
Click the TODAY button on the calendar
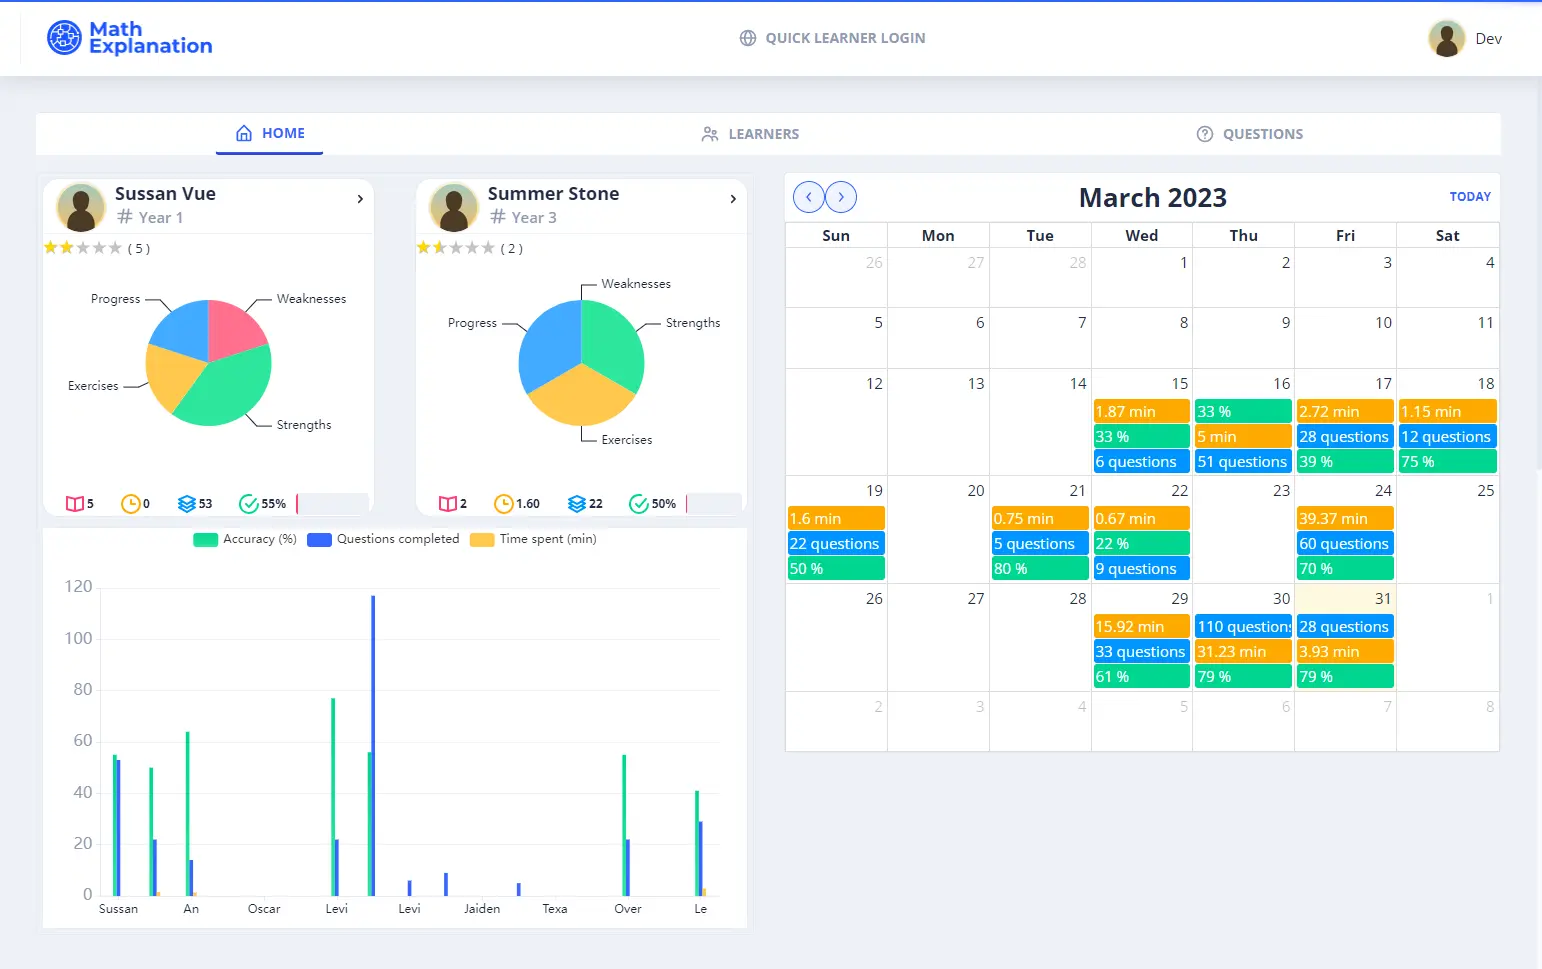coord(1469,196)
